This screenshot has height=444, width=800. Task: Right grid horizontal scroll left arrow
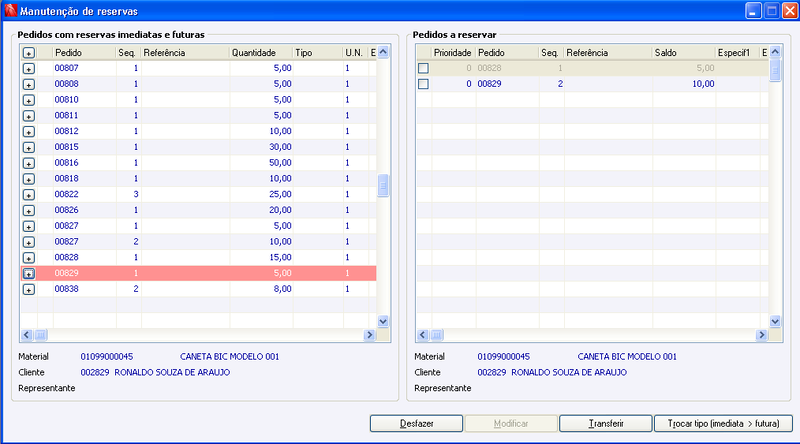(x=422, y=335)
